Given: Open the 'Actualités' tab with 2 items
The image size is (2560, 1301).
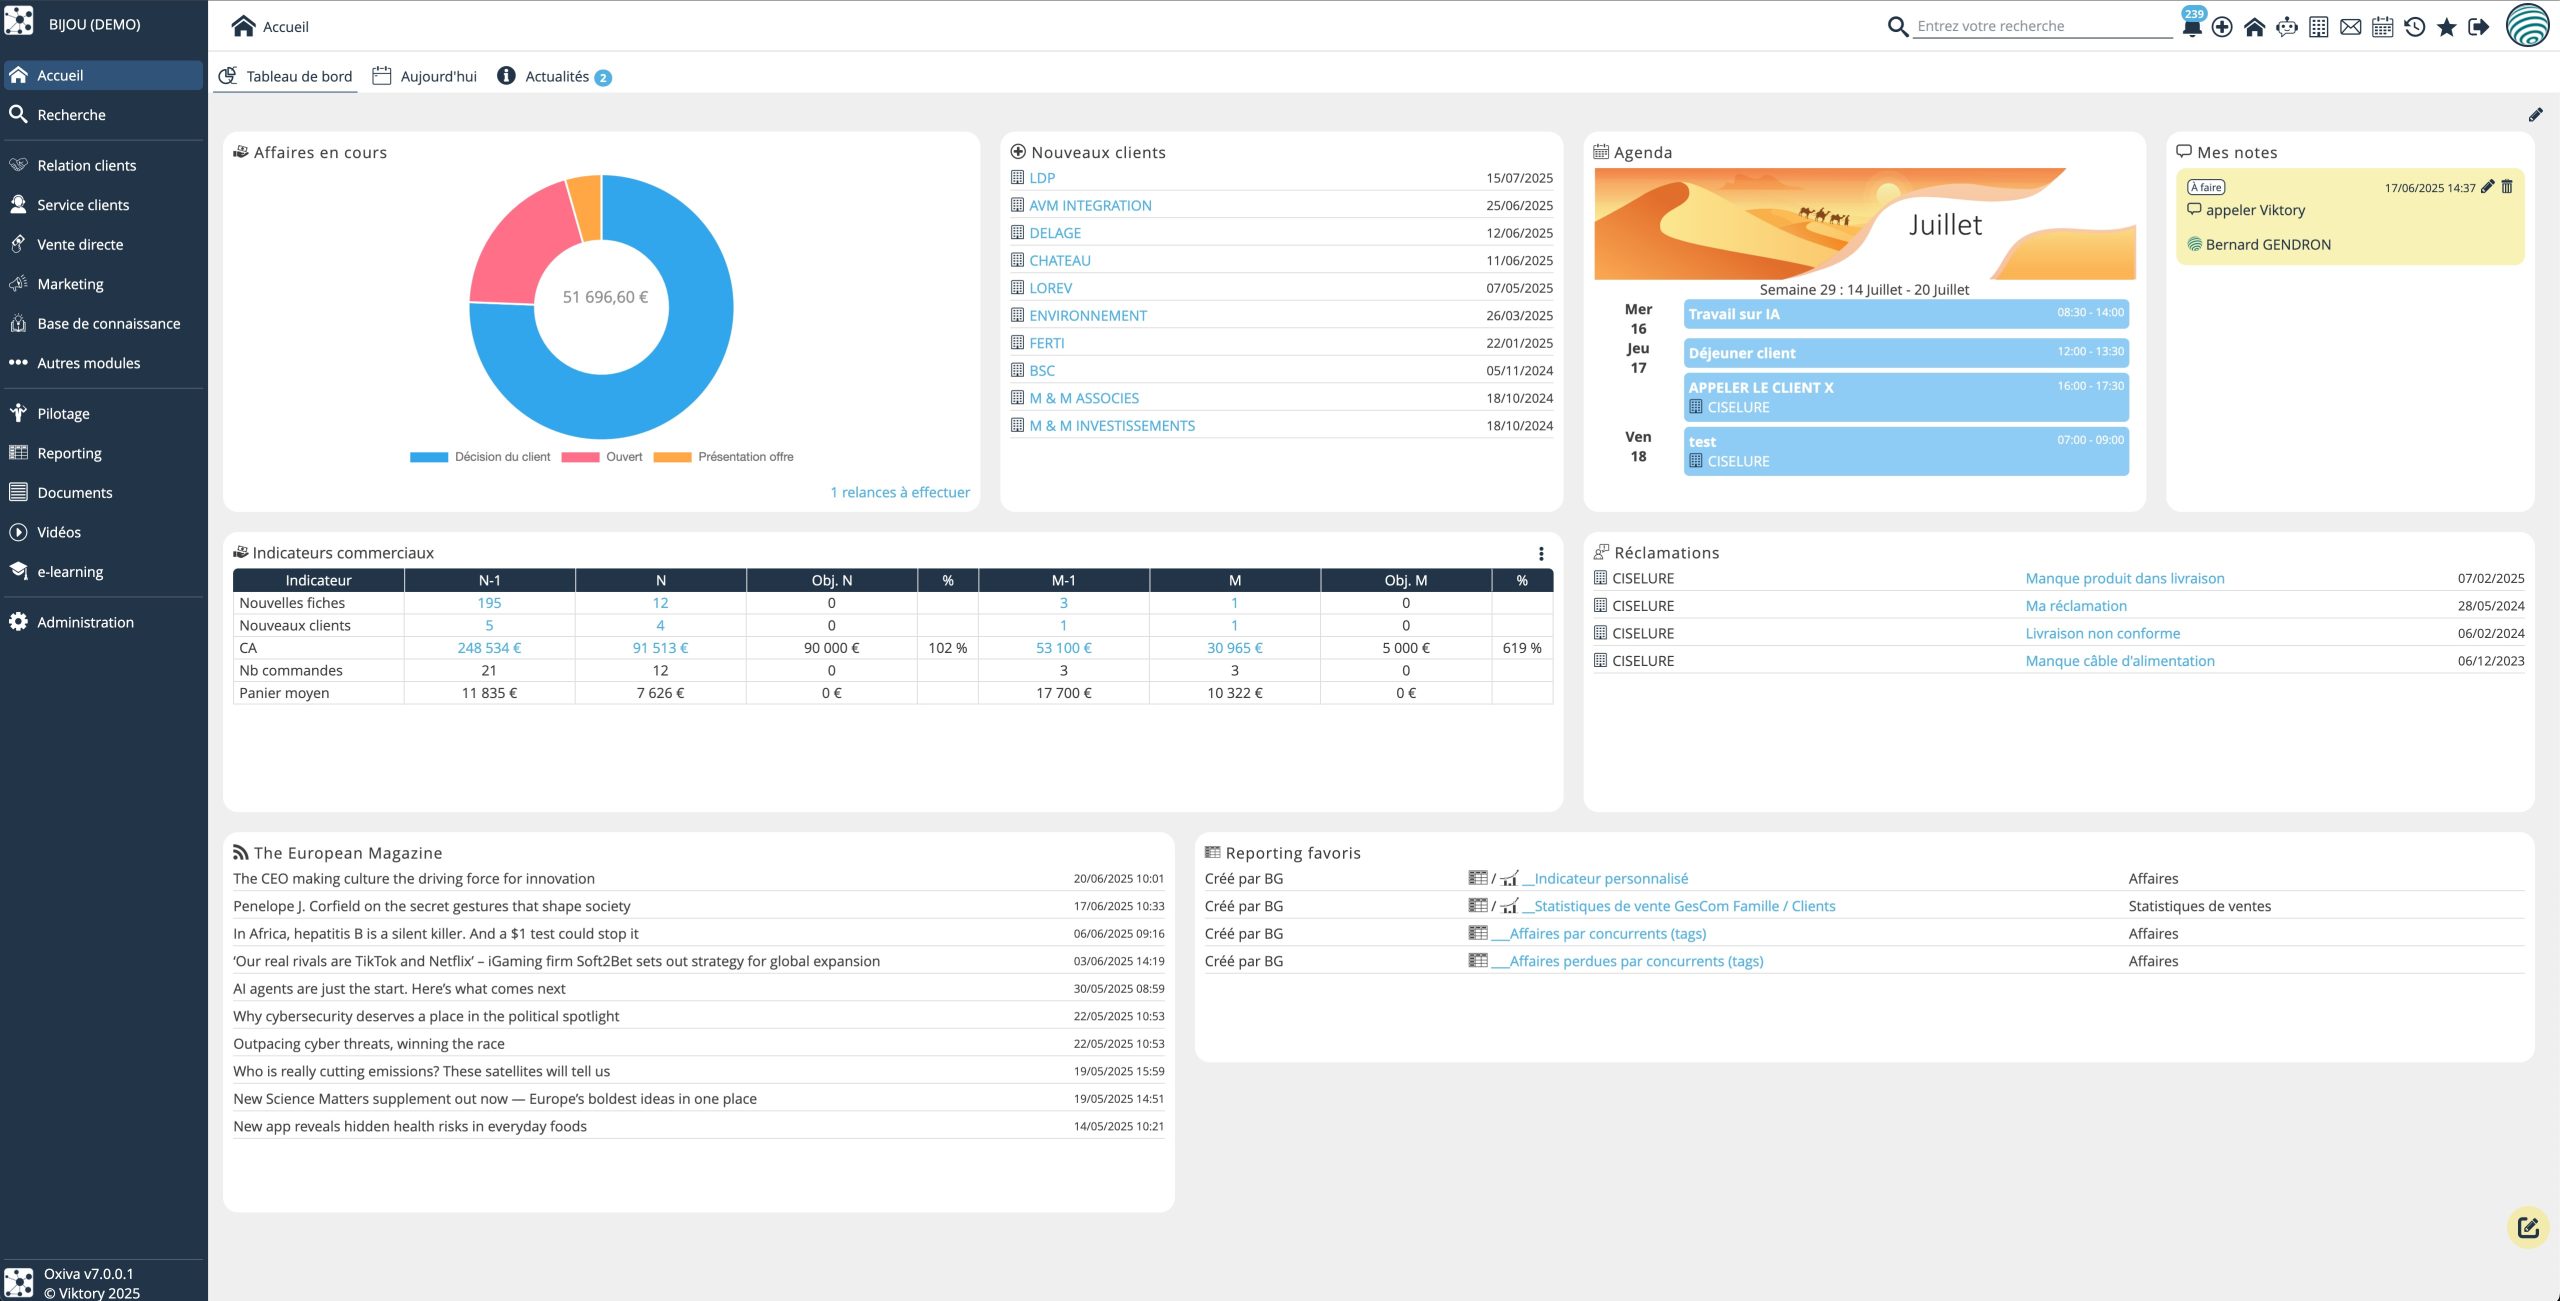Looking at the screenshot, I should (x=556, y=75).
